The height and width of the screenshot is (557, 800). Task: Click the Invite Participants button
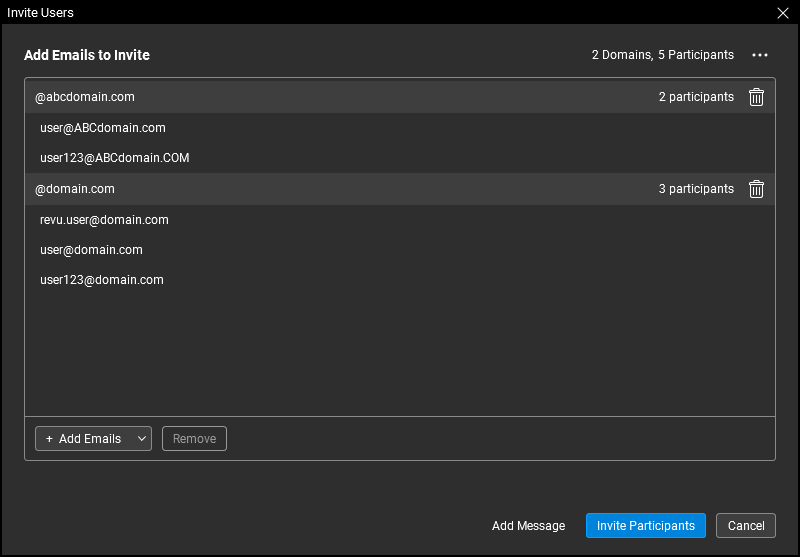point(645,526)
